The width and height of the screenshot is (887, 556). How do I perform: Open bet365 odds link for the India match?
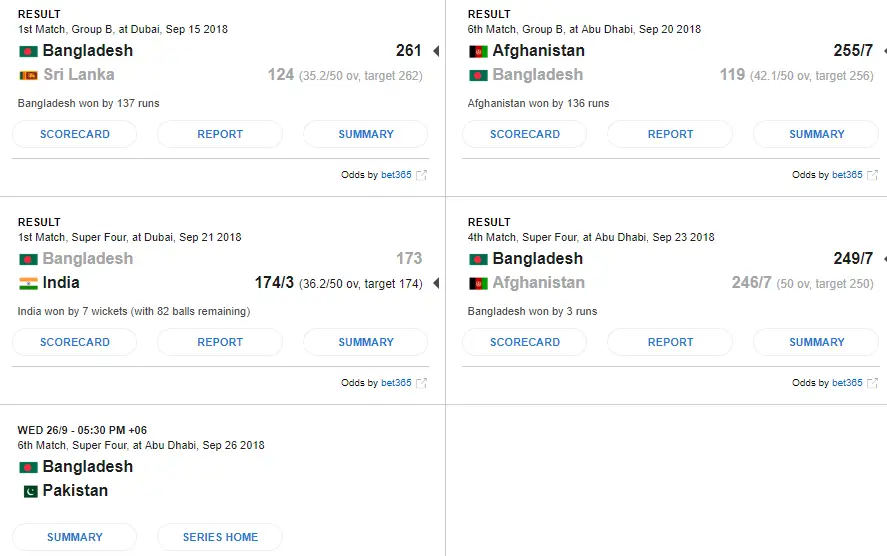pos(396,383)
